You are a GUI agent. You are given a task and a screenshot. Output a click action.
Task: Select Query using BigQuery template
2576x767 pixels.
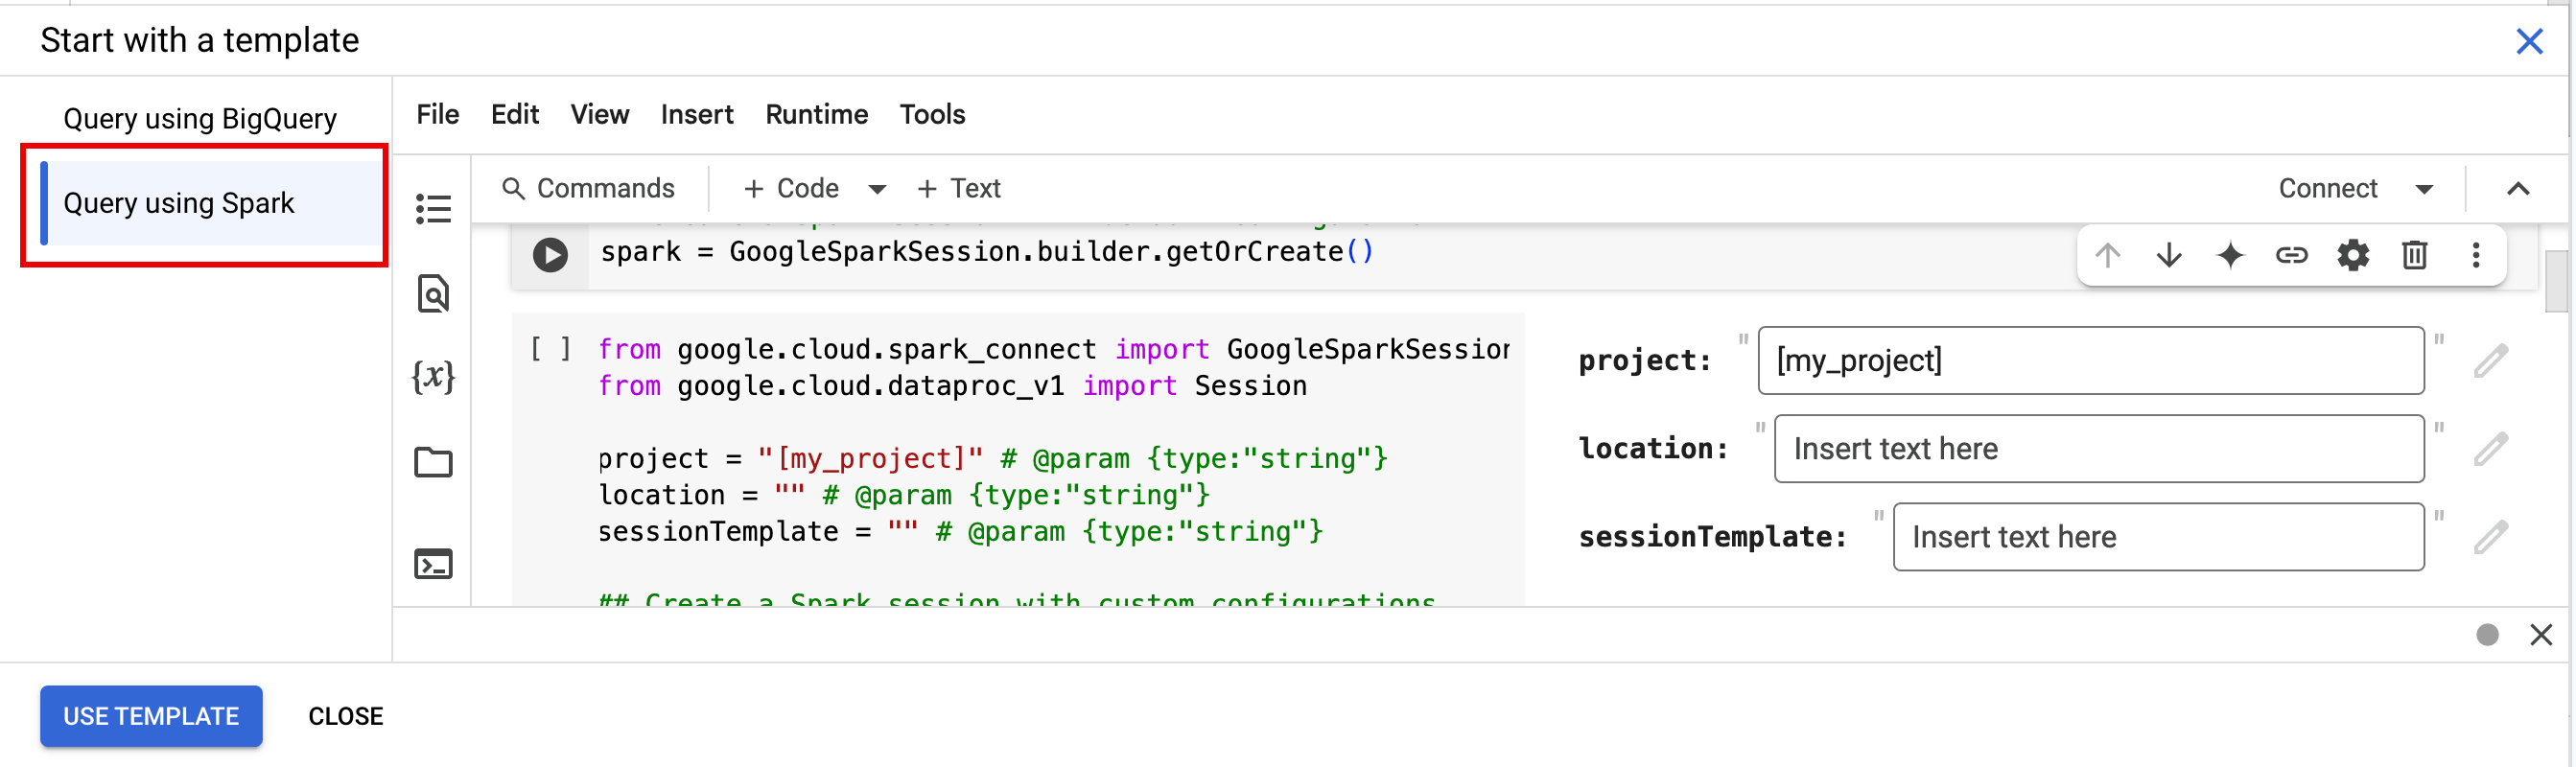click(200, 119)
